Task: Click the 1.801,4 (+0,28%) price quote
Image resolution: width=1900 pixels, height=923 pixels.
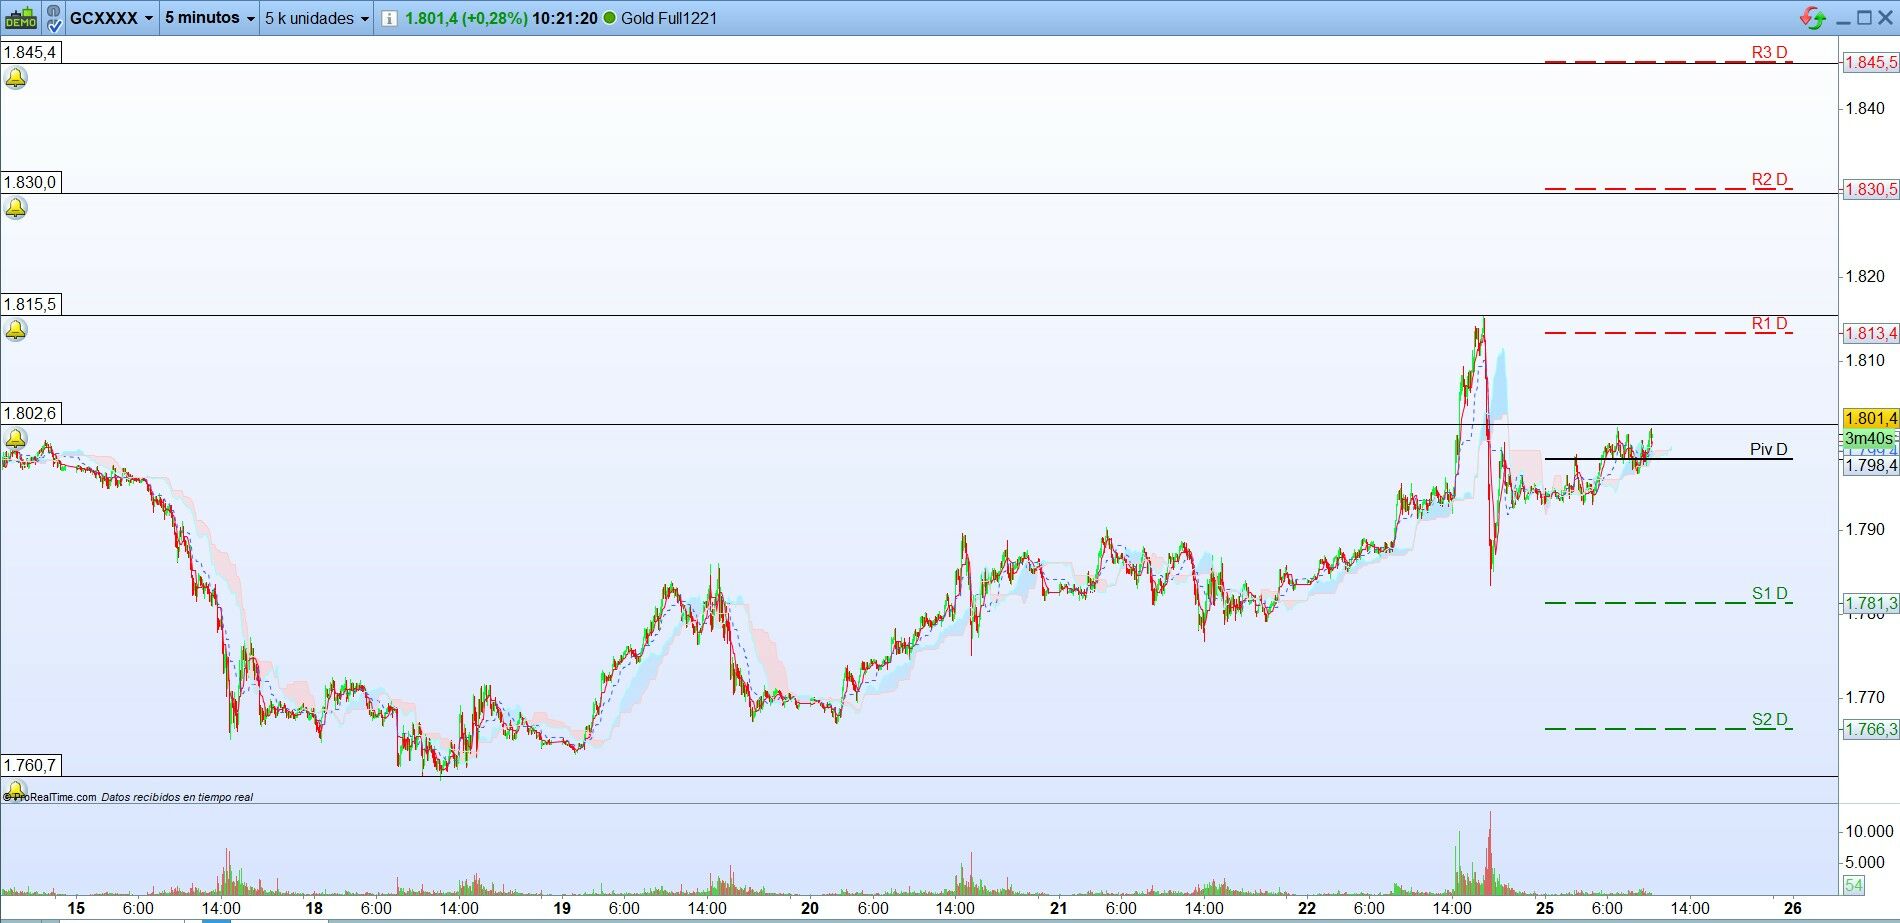Action: 466,18
